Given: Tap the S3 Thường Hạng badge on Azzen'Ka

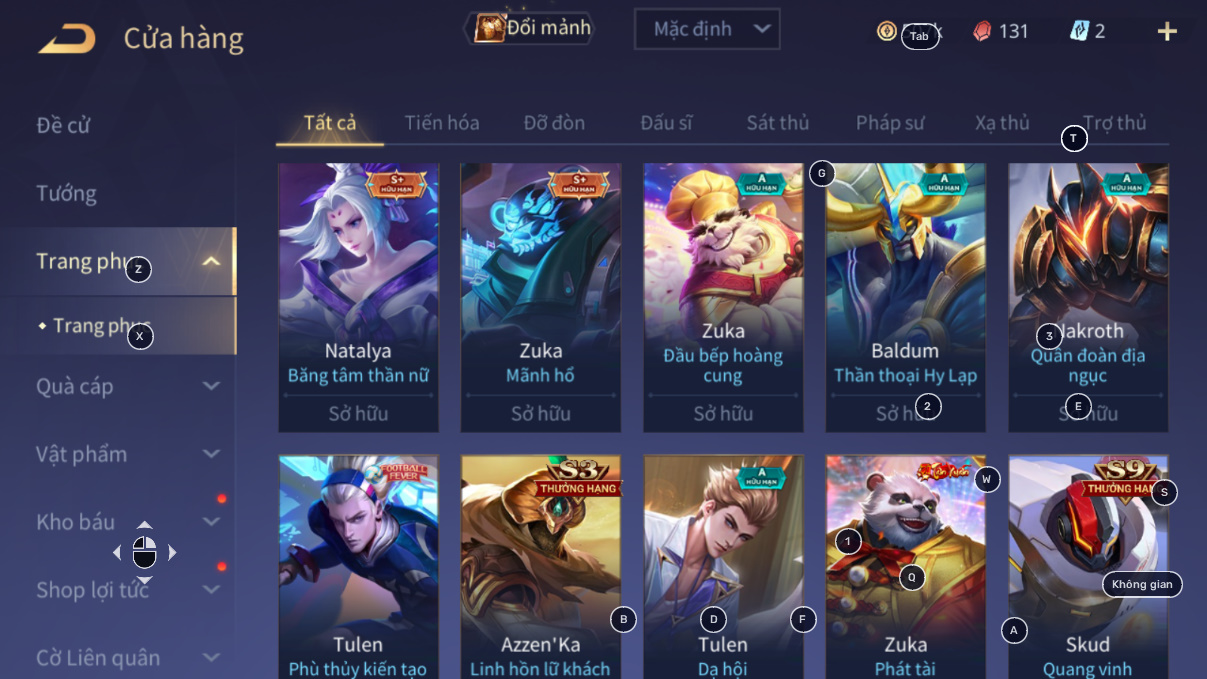Looking at the screenshot, I should coord(578,478).
